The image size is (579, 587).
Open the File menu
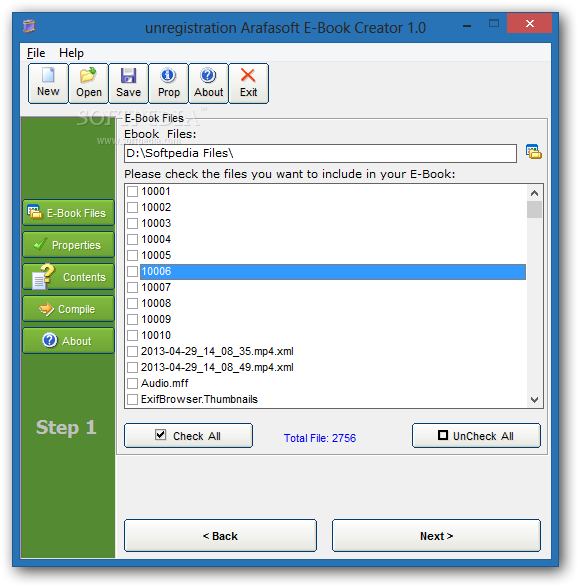[x=36, y=53]
